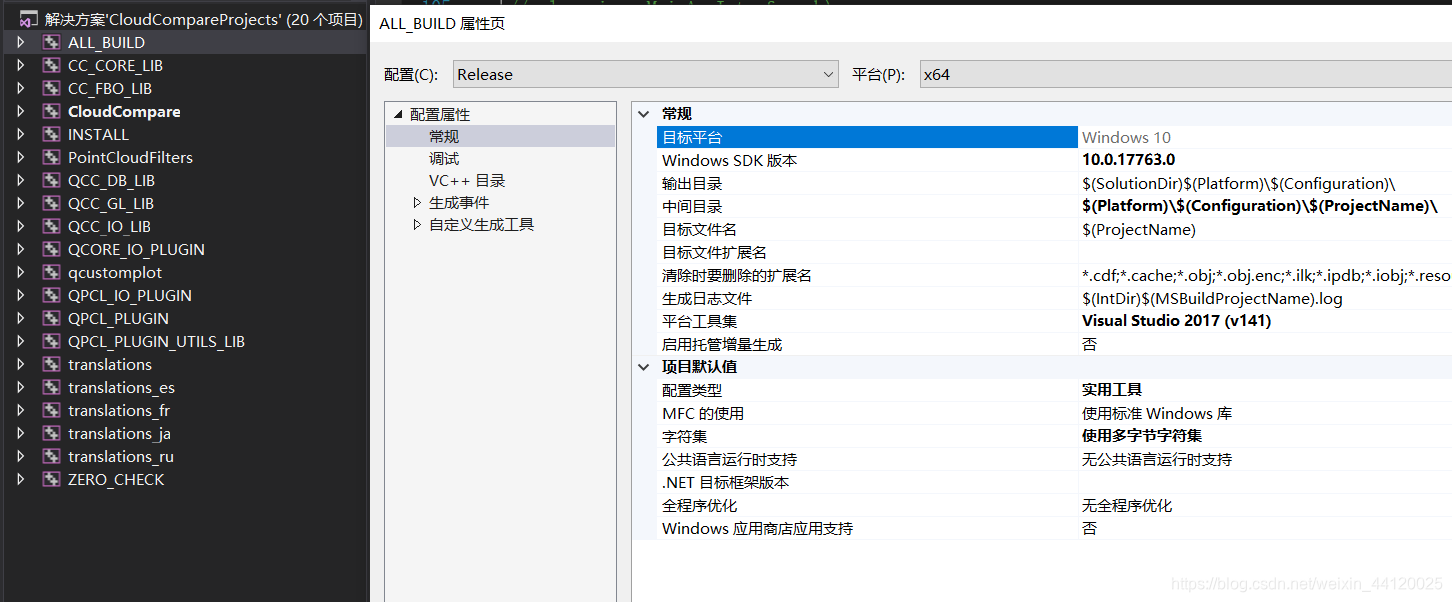Click the QPCL_IO_PLUGIN project icon
The width and height of the screenshot is (1452, 602).
[51, 295]
